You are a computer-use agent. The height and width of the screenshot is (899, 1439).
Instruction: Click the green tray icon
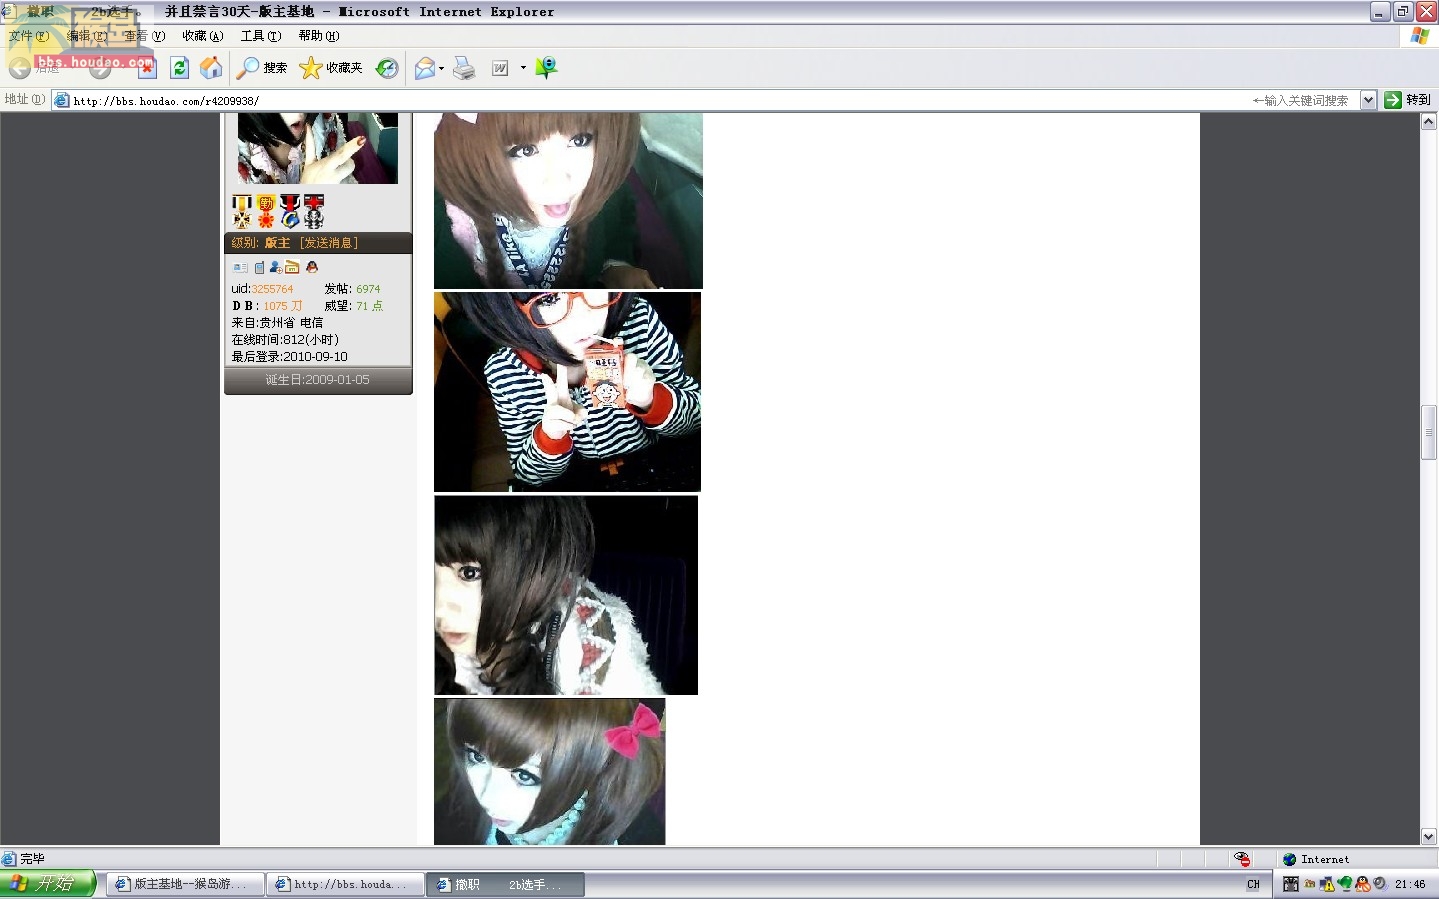point(1345,884)
